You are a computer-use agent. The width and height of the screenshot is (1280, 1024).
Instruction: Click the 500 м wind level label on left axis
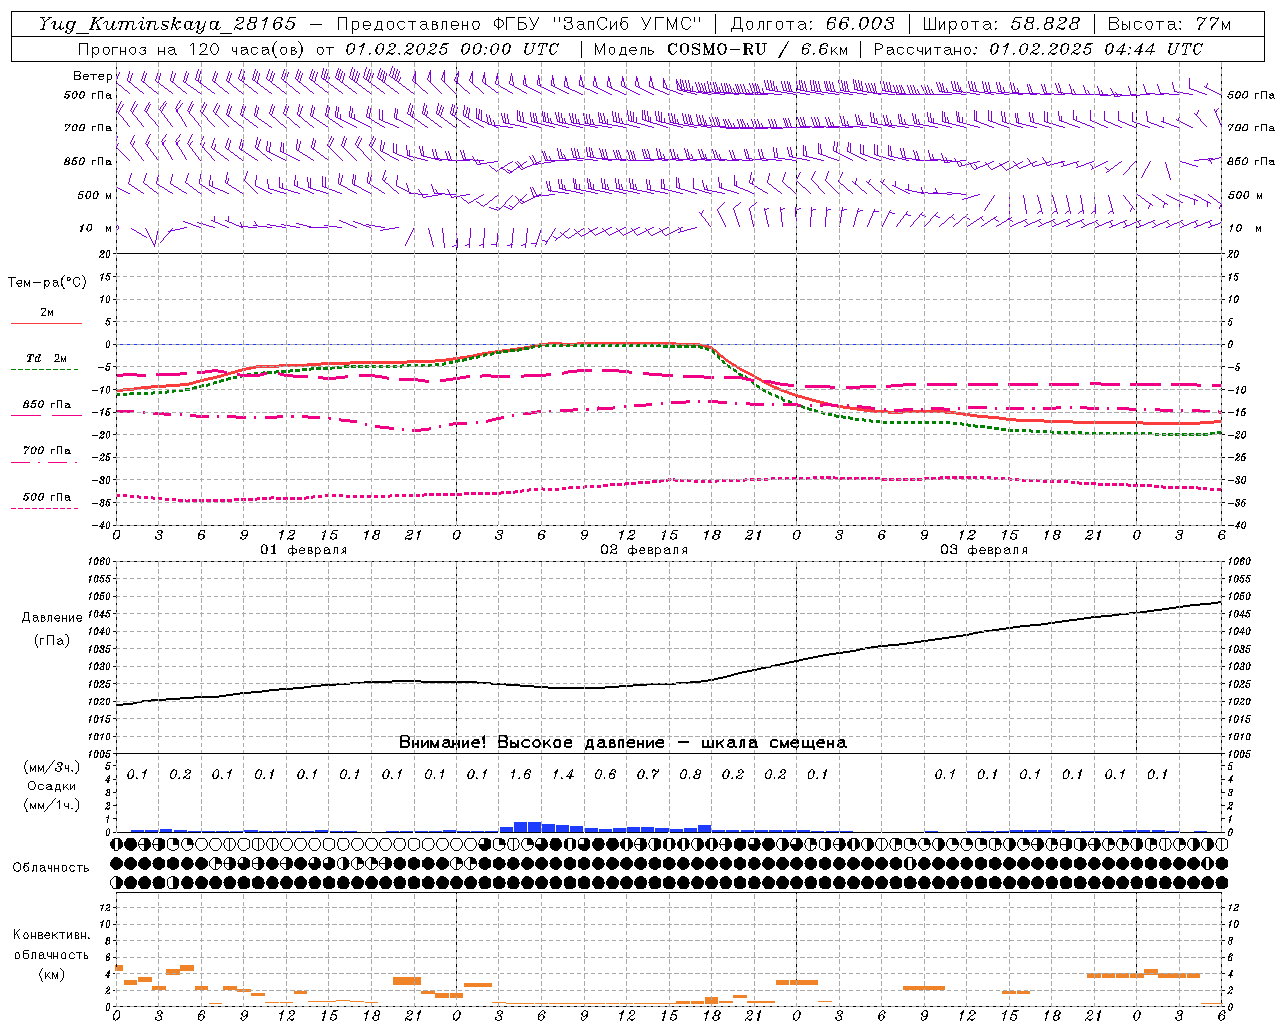(x=95, y=195)
